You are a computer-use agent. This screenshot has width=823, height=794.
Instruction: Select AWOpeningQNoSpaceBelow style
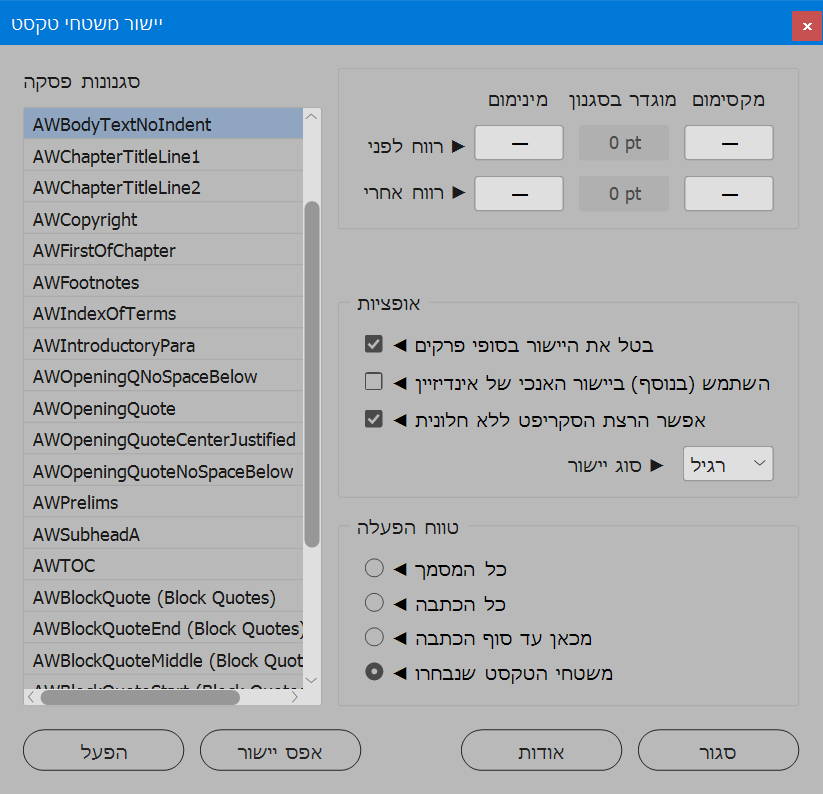163,376
